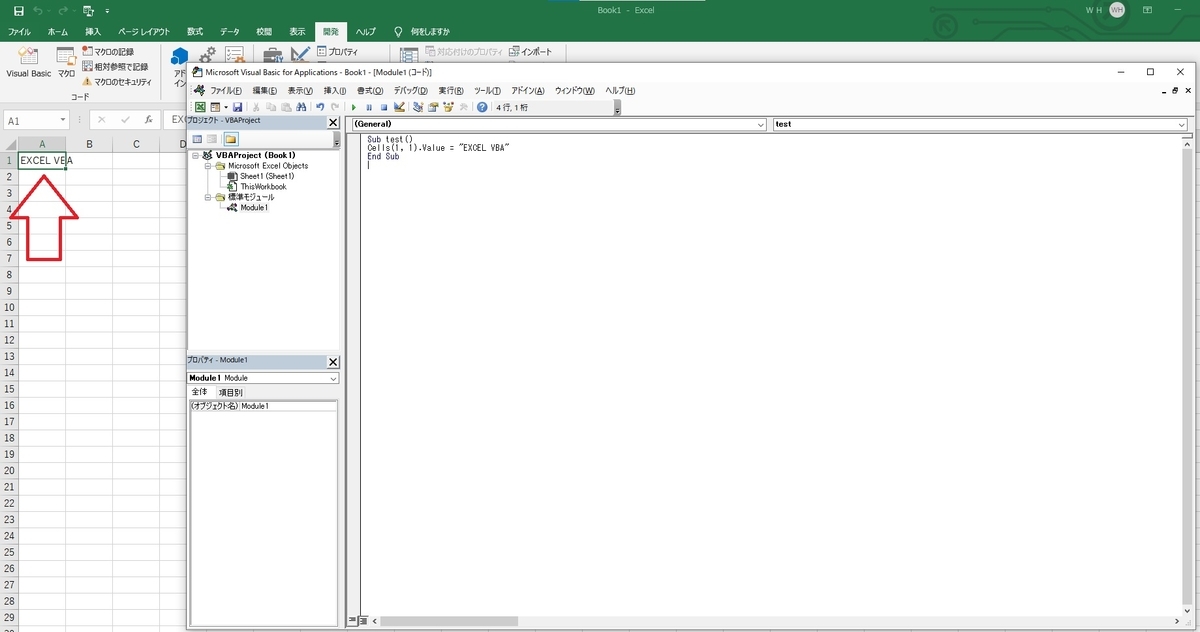
Task: Click Insert UserForm icon in VBA toolbar
Action: pyautogui.click(x=215, y=107)
